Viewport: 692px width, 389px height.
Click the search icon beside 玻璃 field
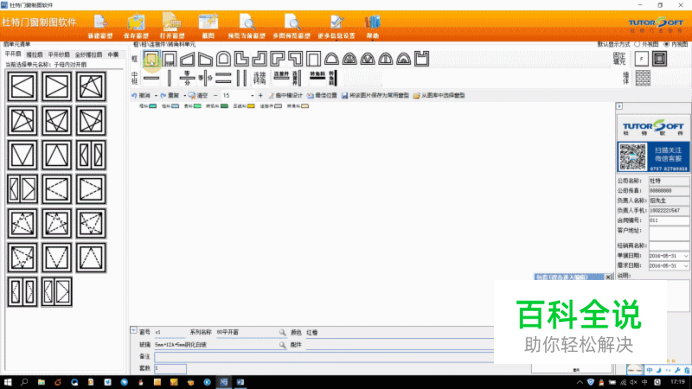coord(282,345)
